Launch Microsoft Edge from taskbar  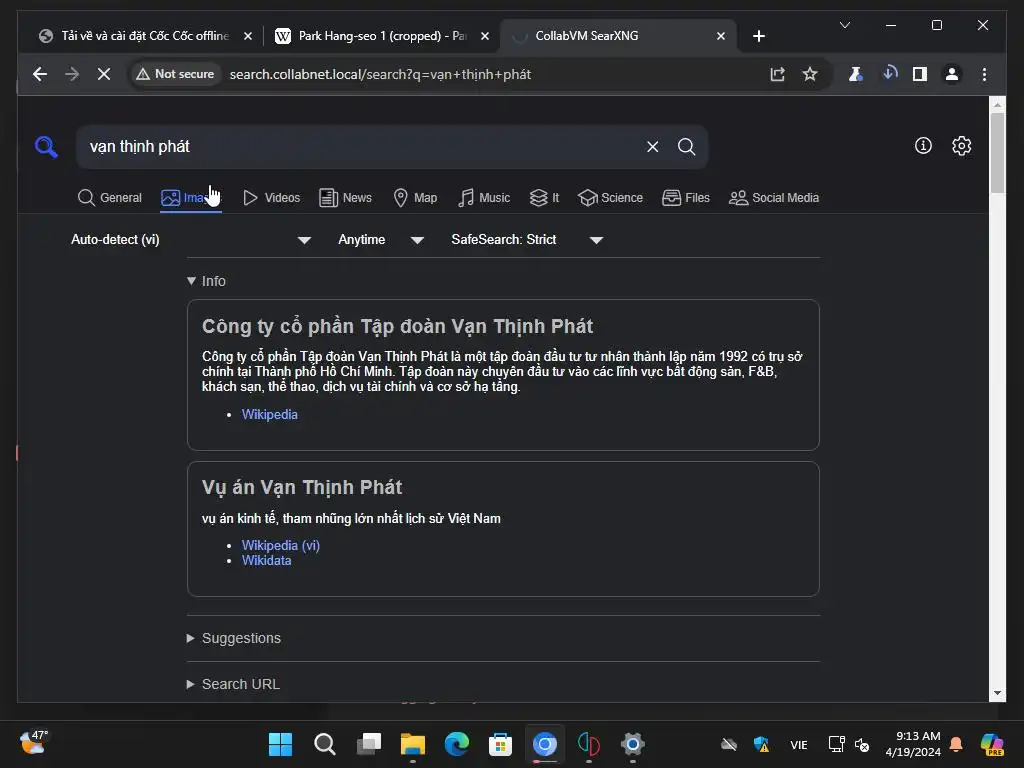[x=456, y=744]
